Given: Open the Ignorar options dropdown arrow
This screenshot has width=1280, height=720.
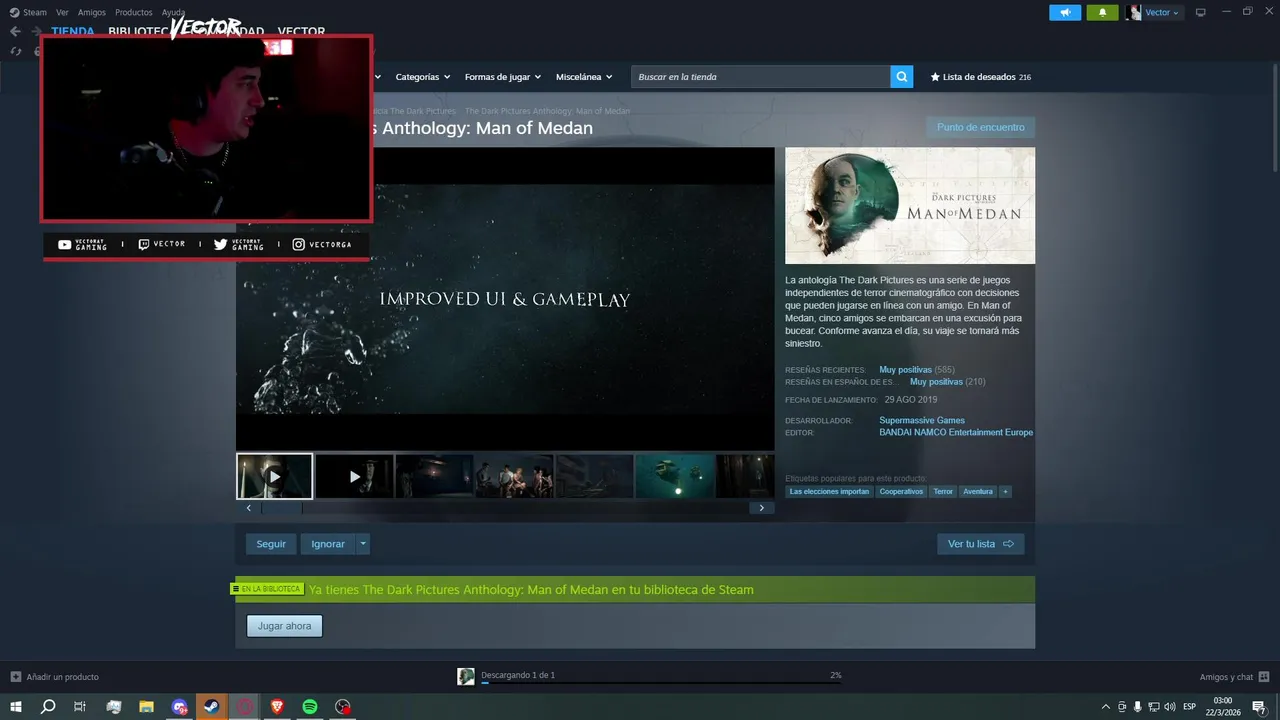Looking at the screenshot, I should tap(363, 544).
